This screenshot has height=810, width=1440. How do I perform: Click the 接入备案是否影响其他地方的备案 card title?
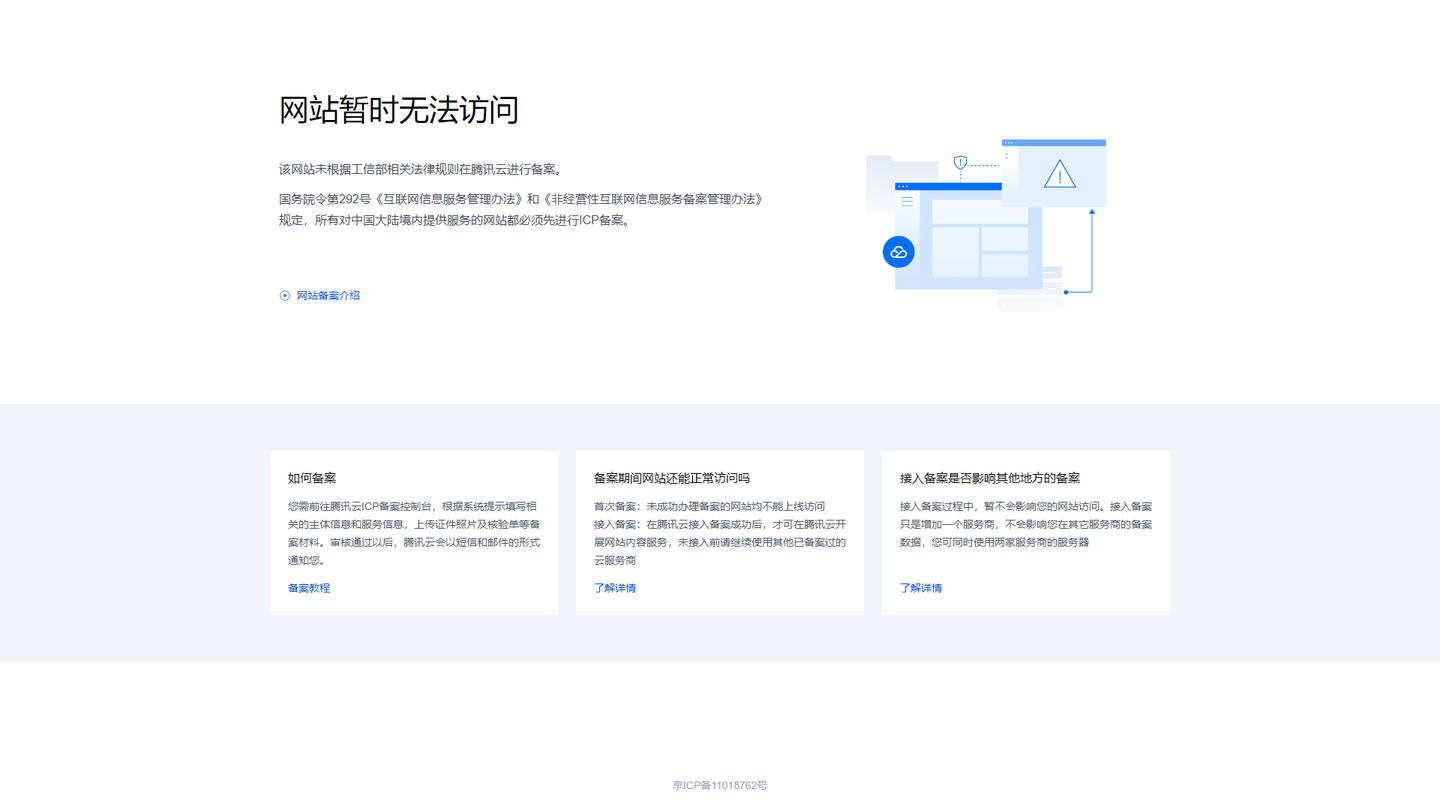coord(990,478)
